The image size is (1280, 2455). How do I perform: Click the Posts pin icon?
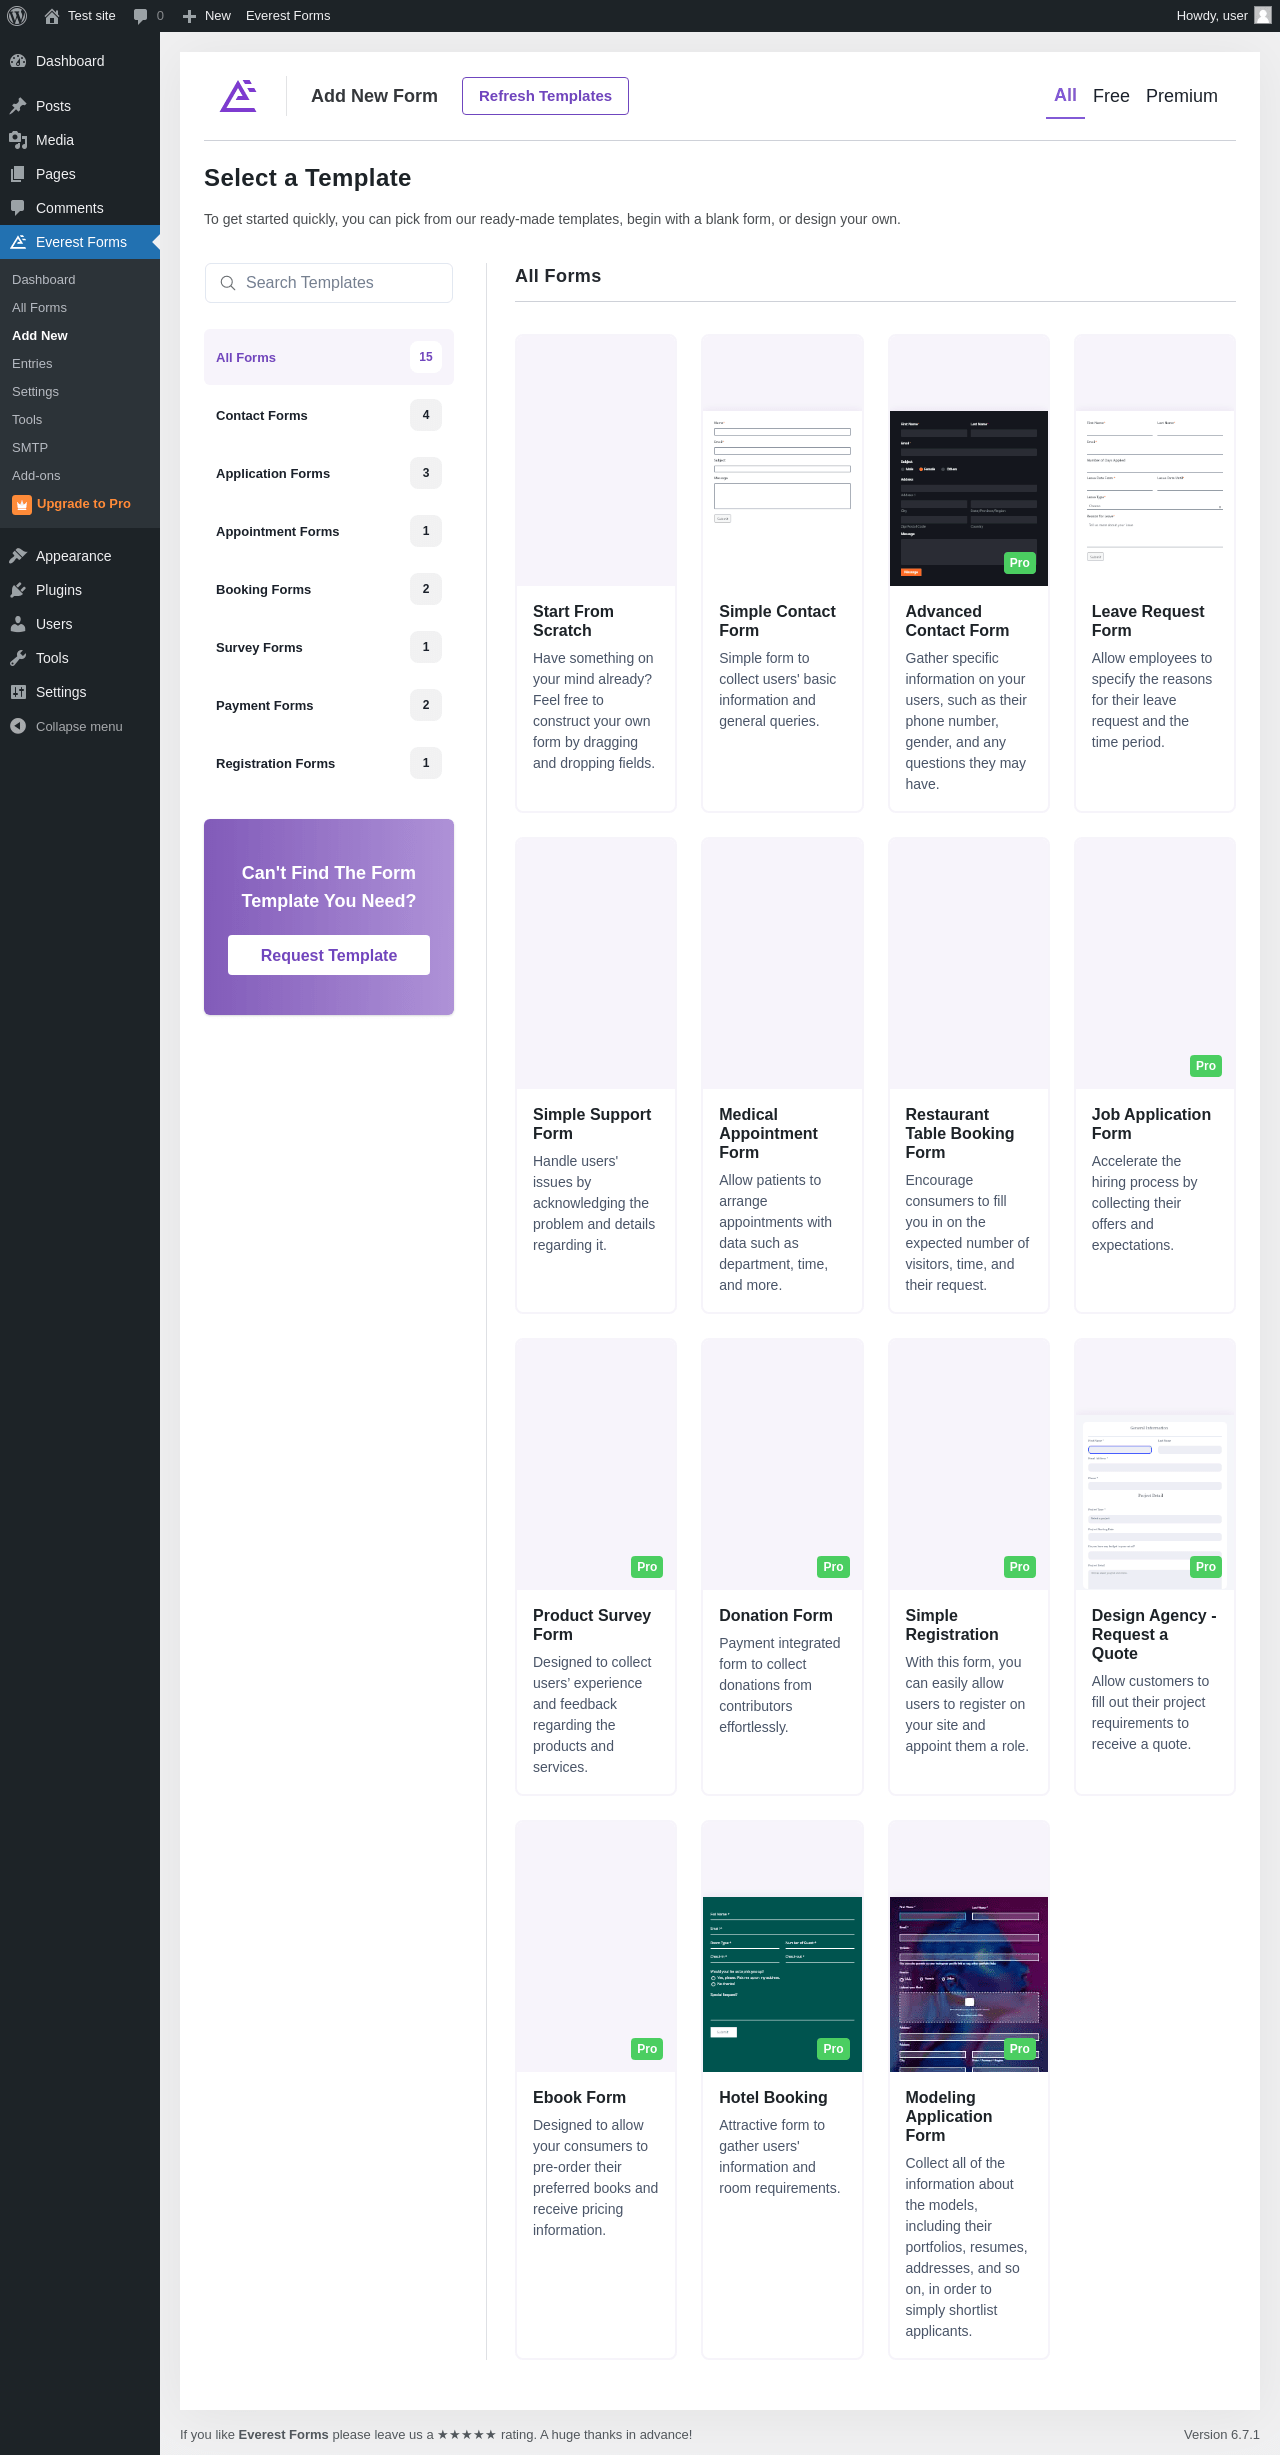[x=18, y=106]
